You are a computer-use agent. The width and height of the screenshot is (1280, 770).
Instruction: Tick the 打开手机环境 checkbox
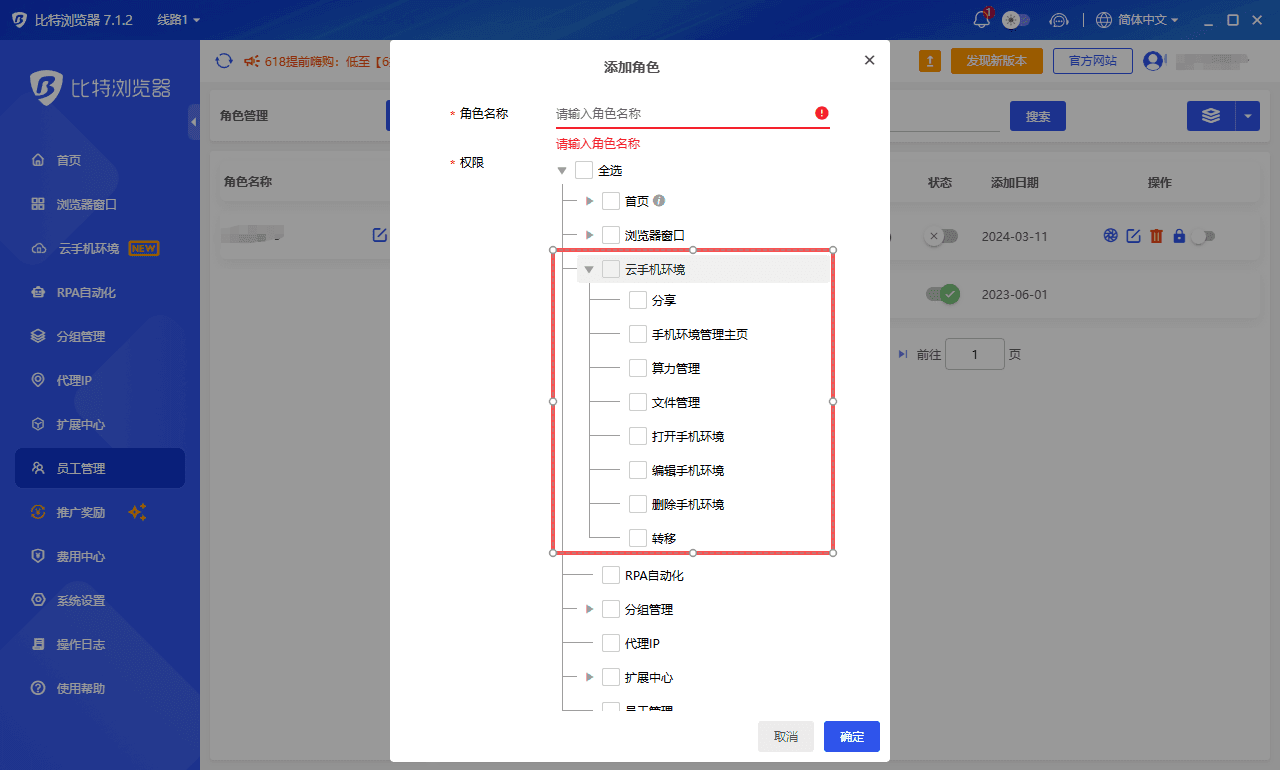[x=638, y=436]
